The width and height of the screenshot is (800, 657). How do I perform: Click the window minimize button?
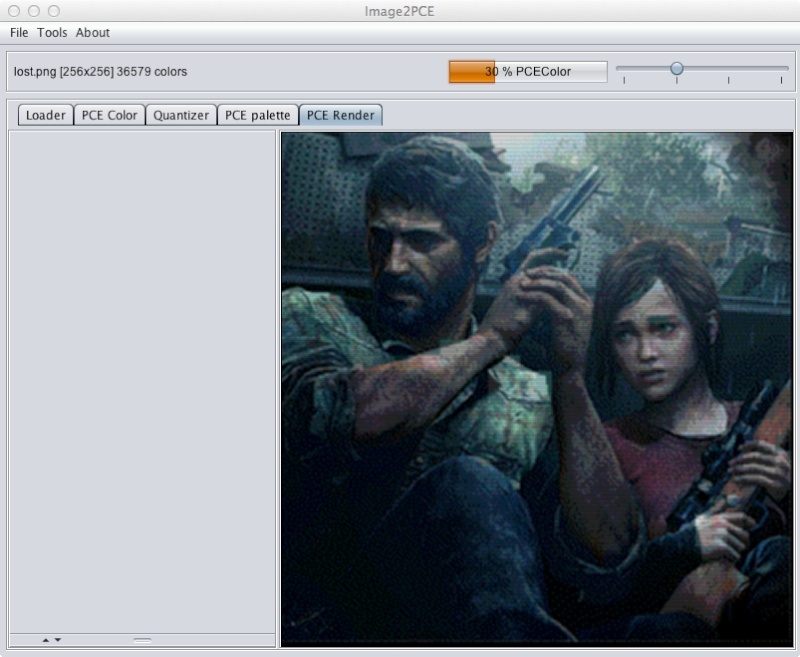point(34,11)
